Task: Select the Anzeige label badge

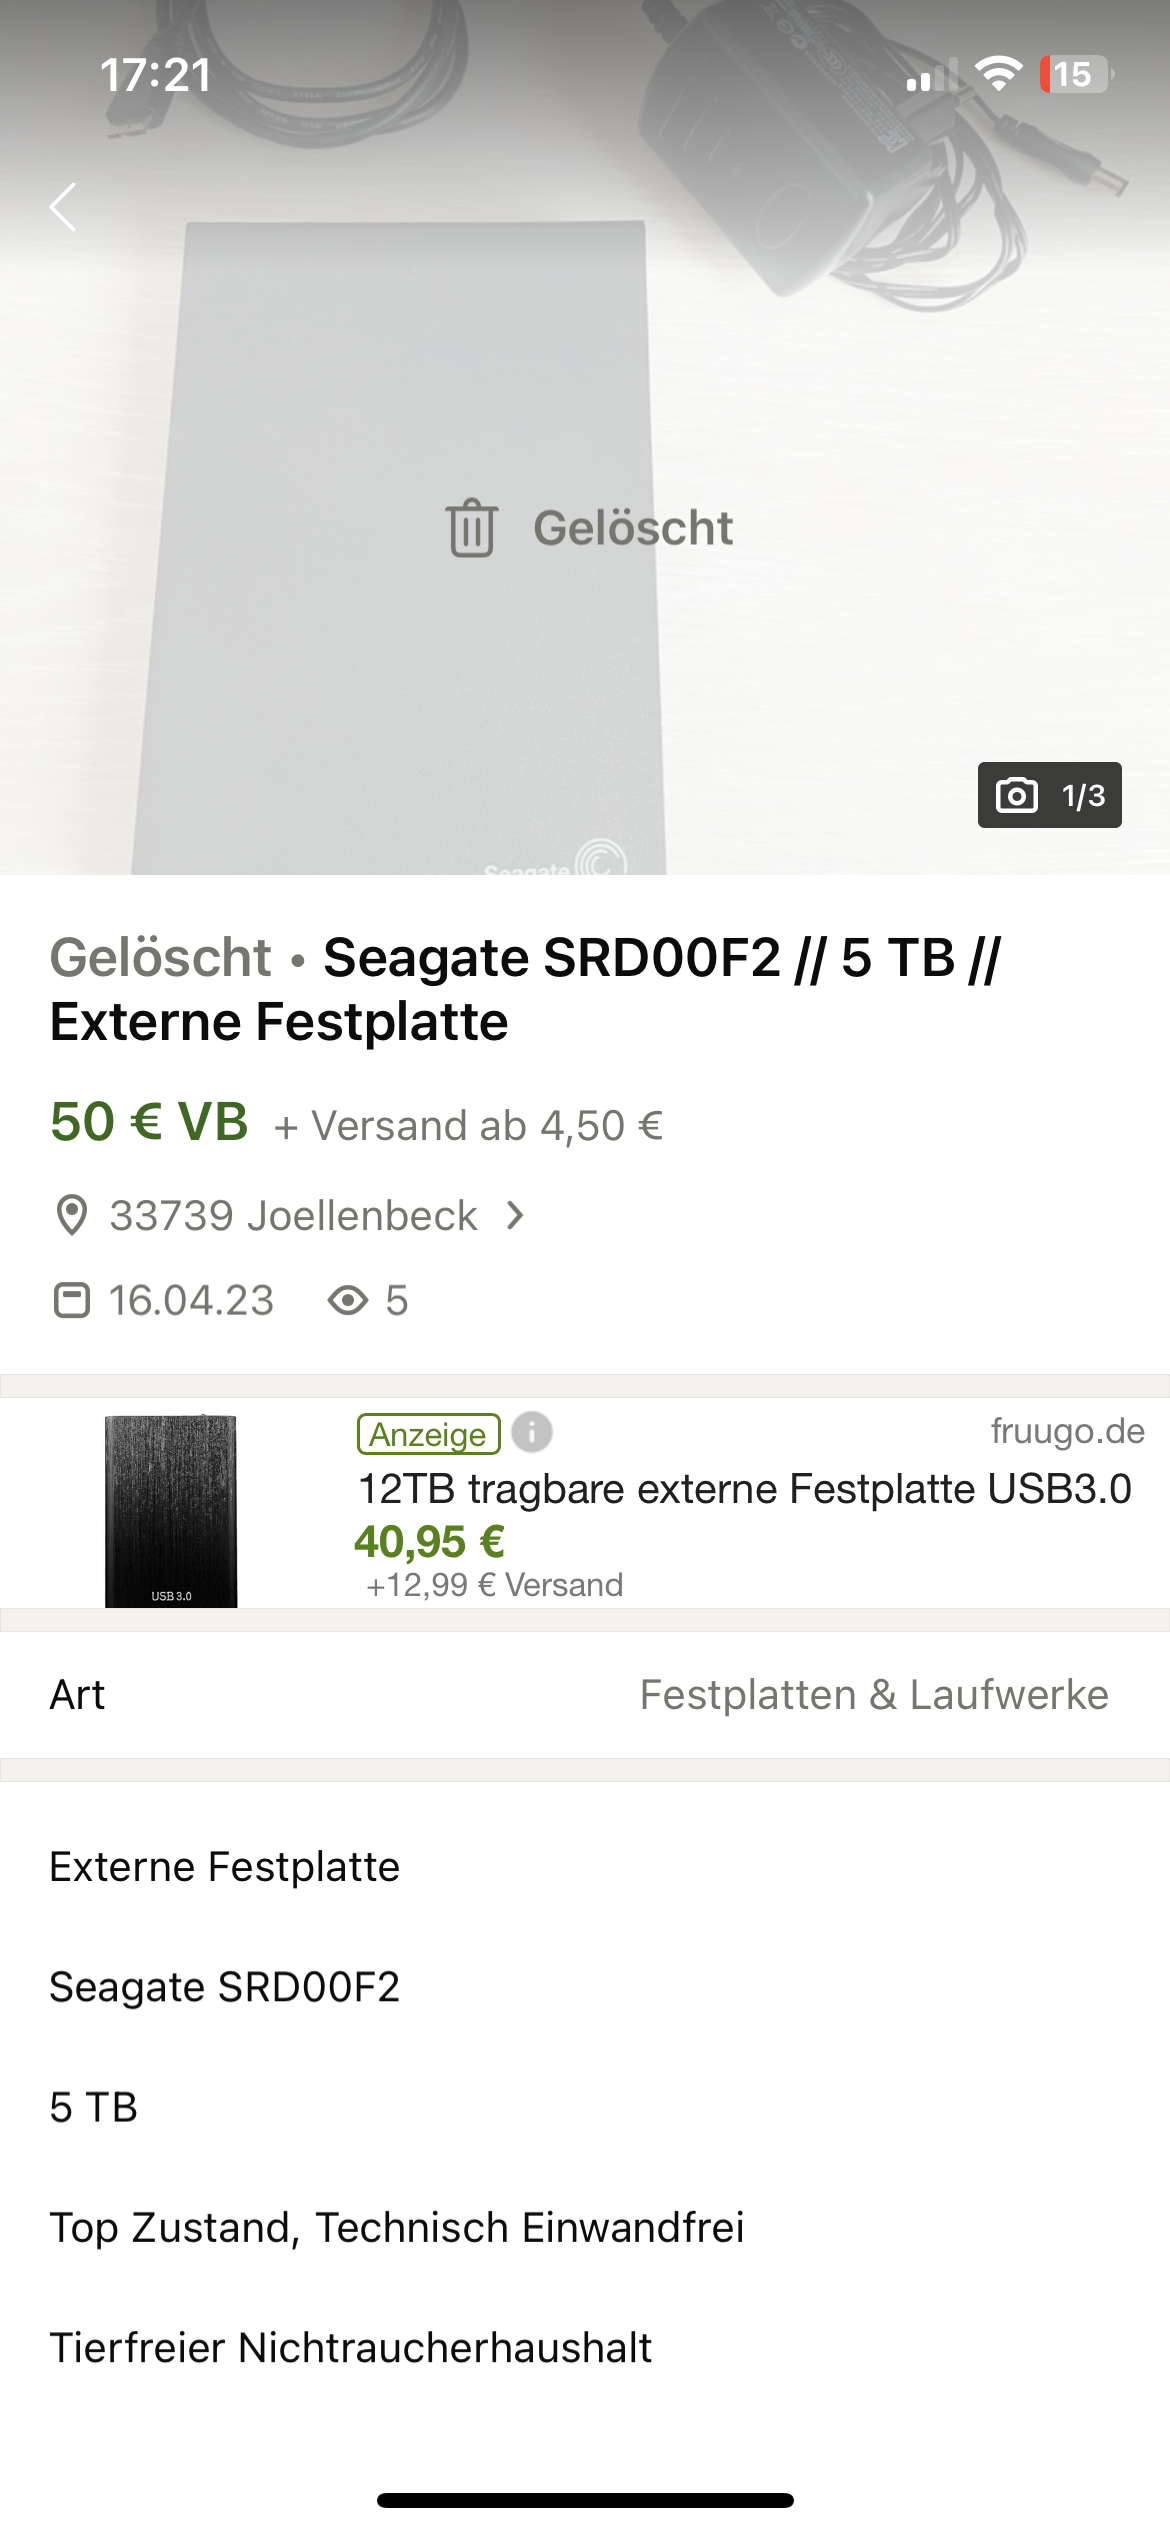Action: coord(429,1434)
